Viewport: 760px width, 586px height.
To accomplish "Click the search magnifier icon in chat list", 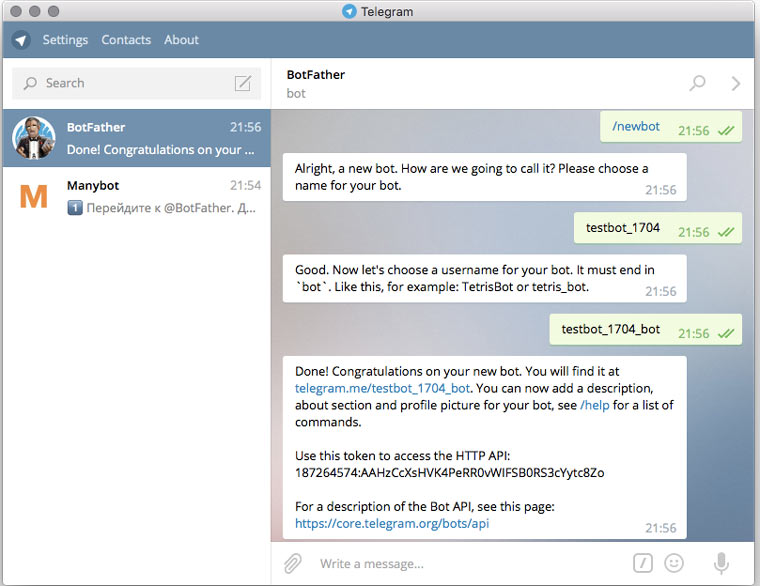I will click(30, 83).
